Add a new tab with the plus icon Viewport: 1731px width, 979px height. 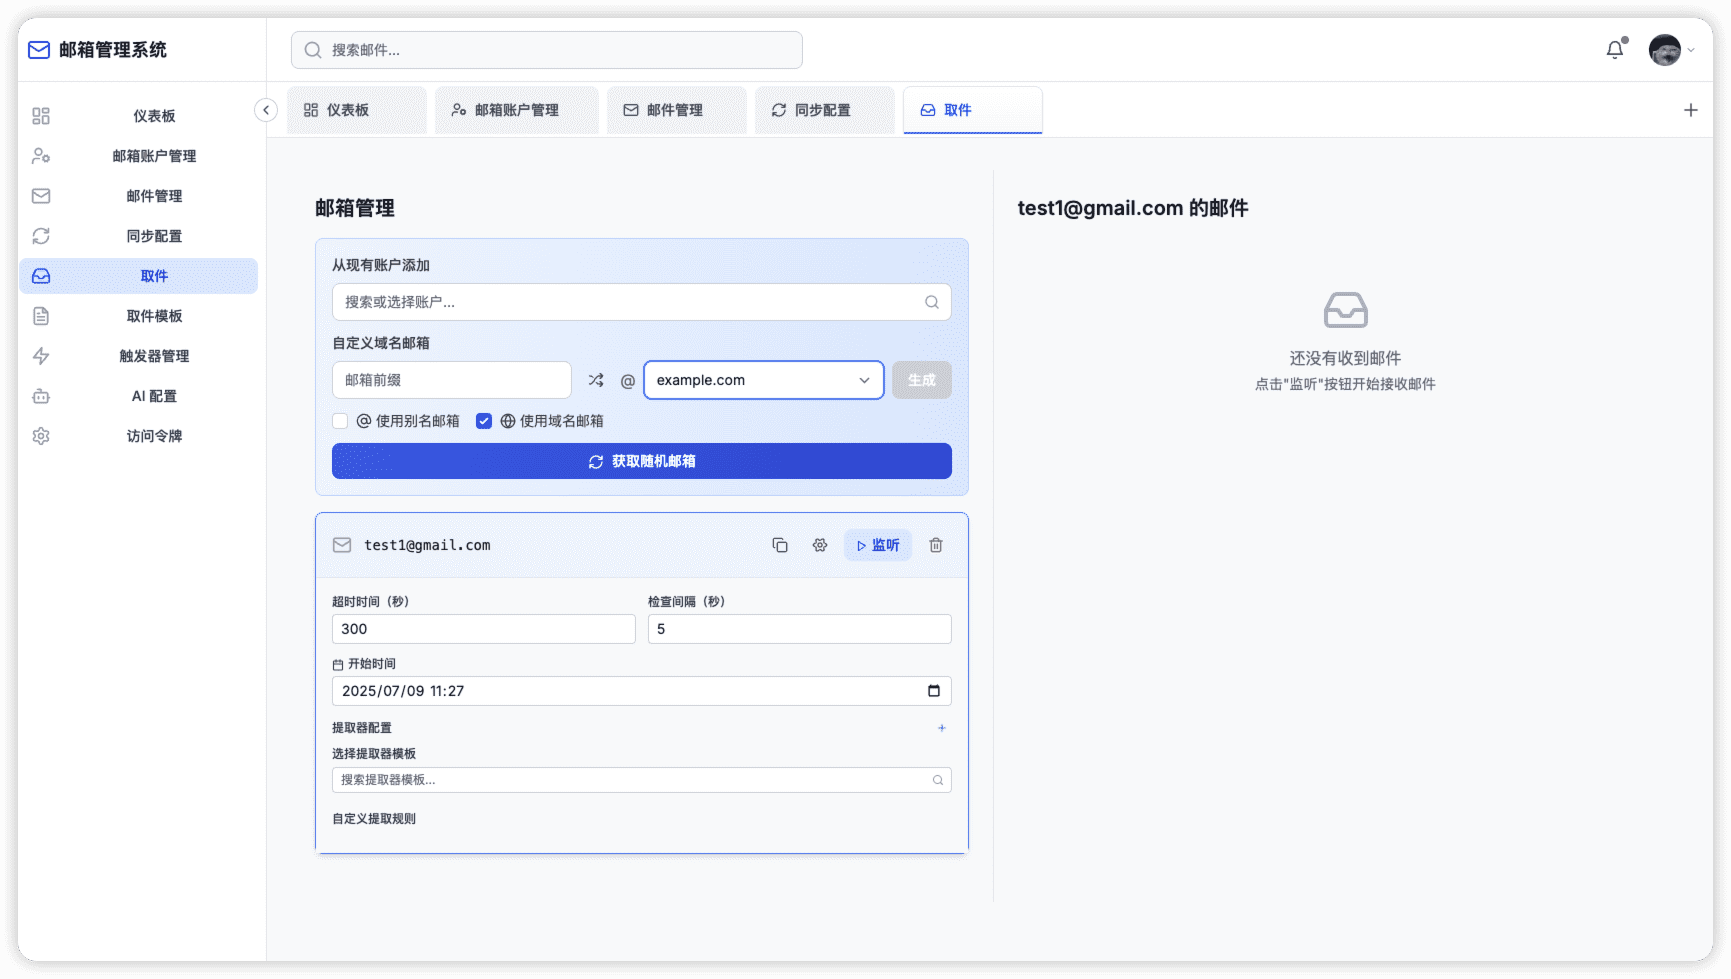tap(1691, 110)
